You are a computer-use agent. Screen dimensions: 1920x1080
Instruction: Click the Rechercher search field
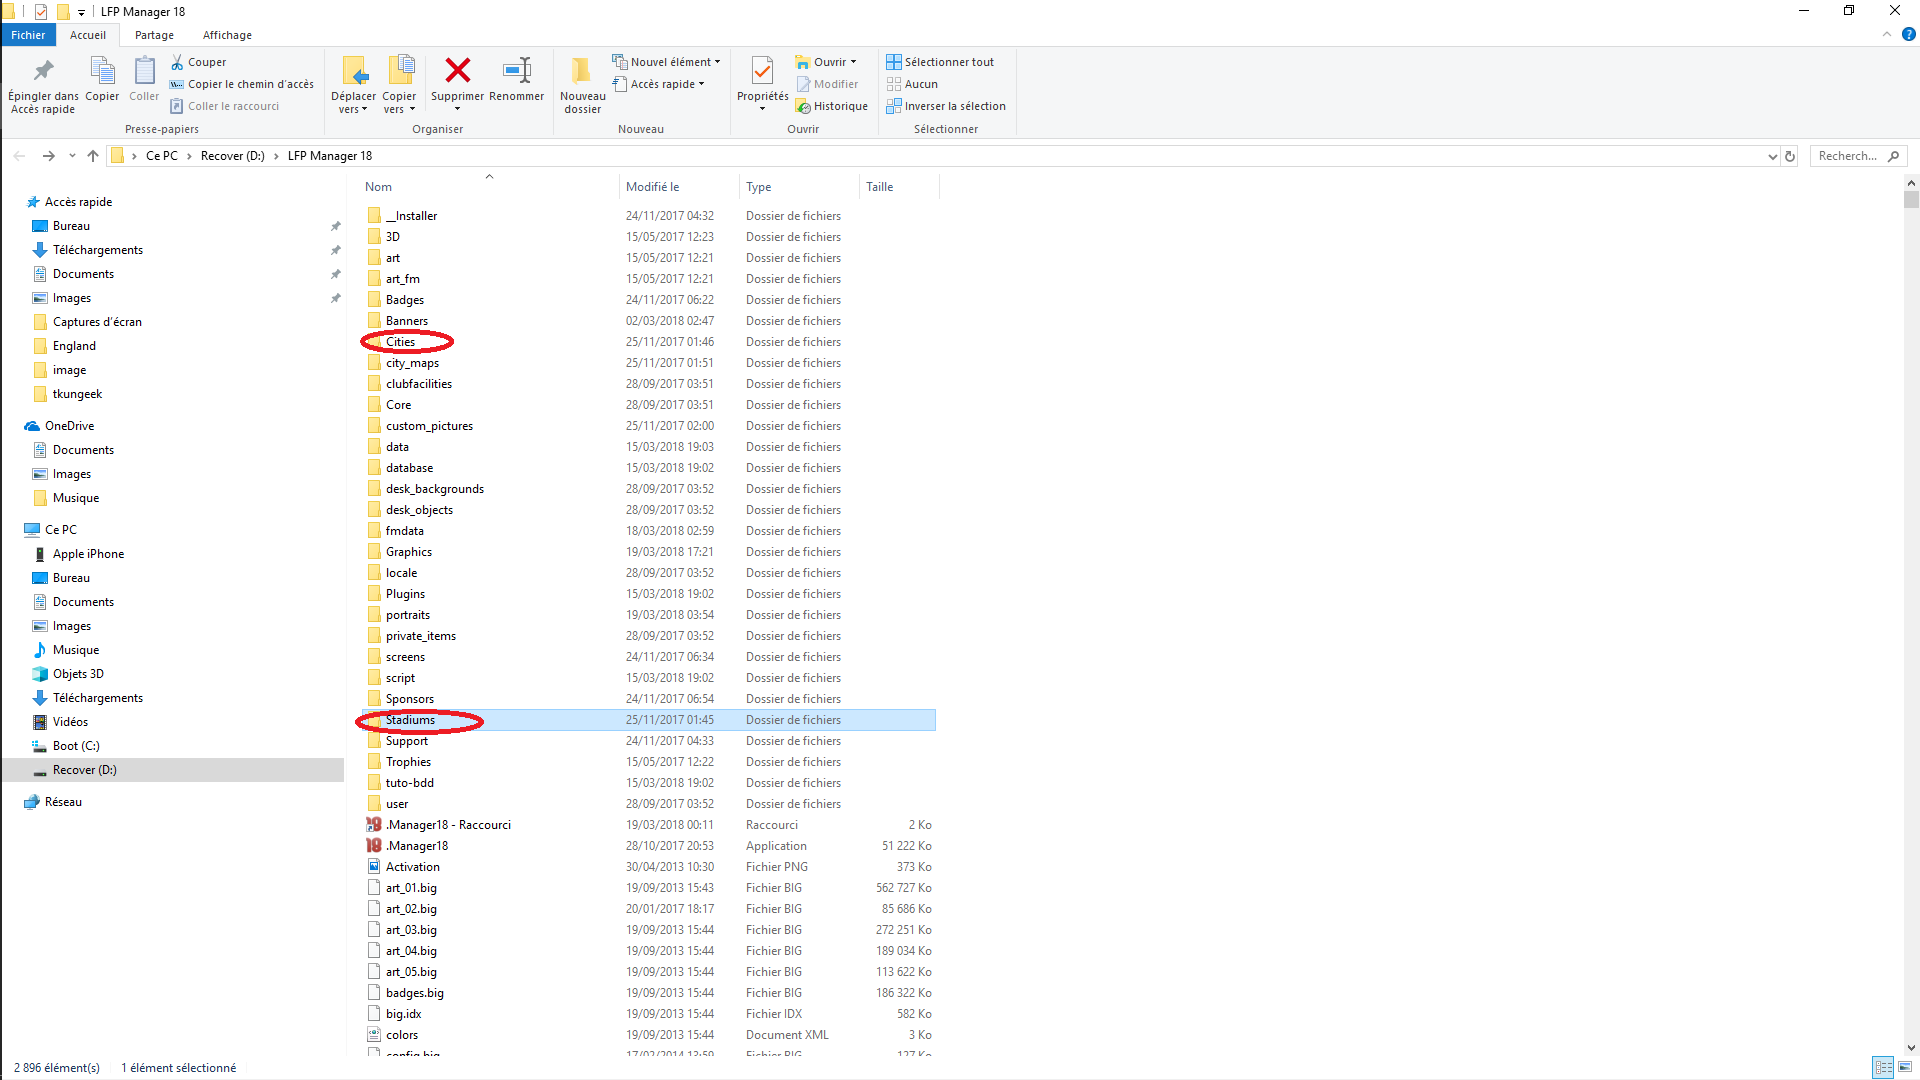click(x=1857, y=156)
